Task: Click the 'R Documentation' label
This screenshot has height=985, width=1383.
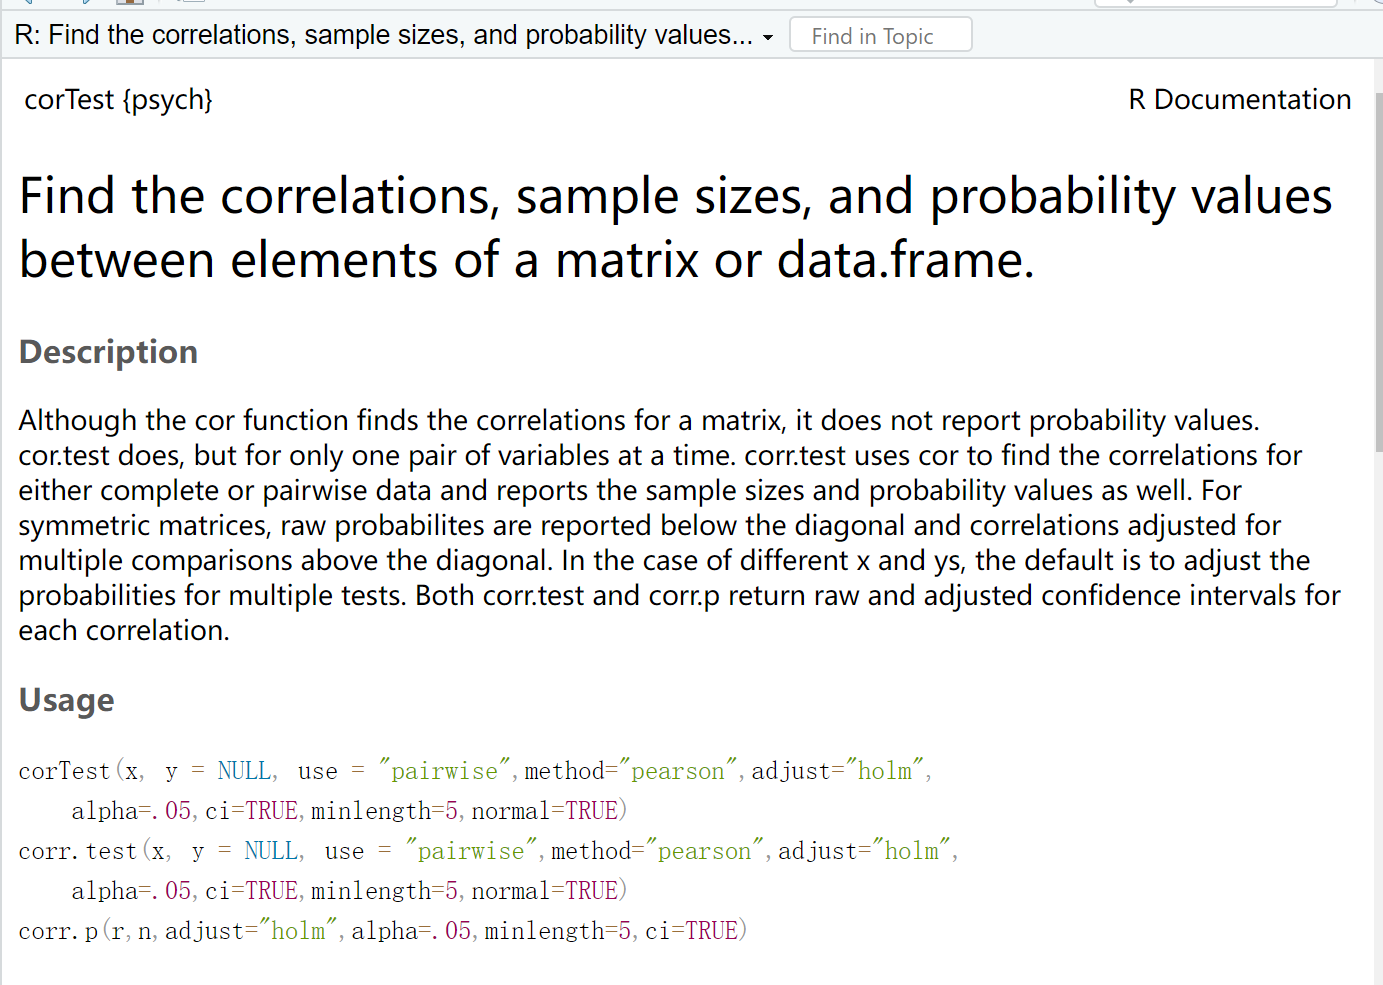Action: click(1240, 100)
